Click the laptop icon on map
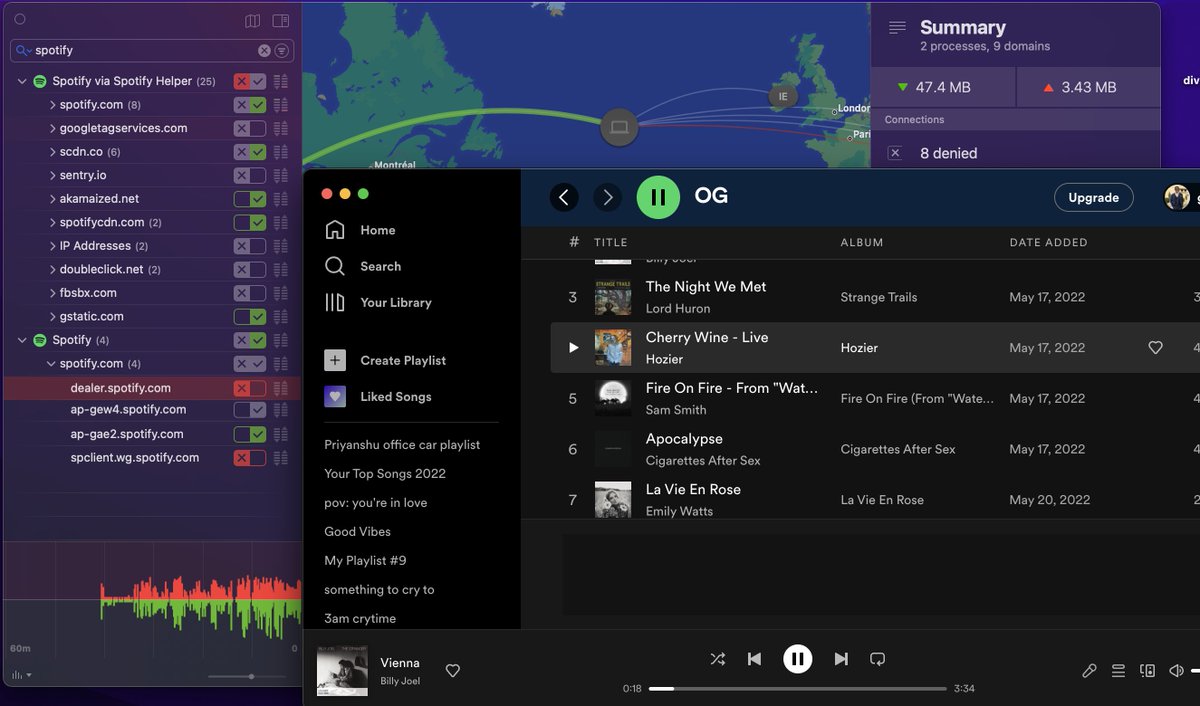 click(619, 127)
